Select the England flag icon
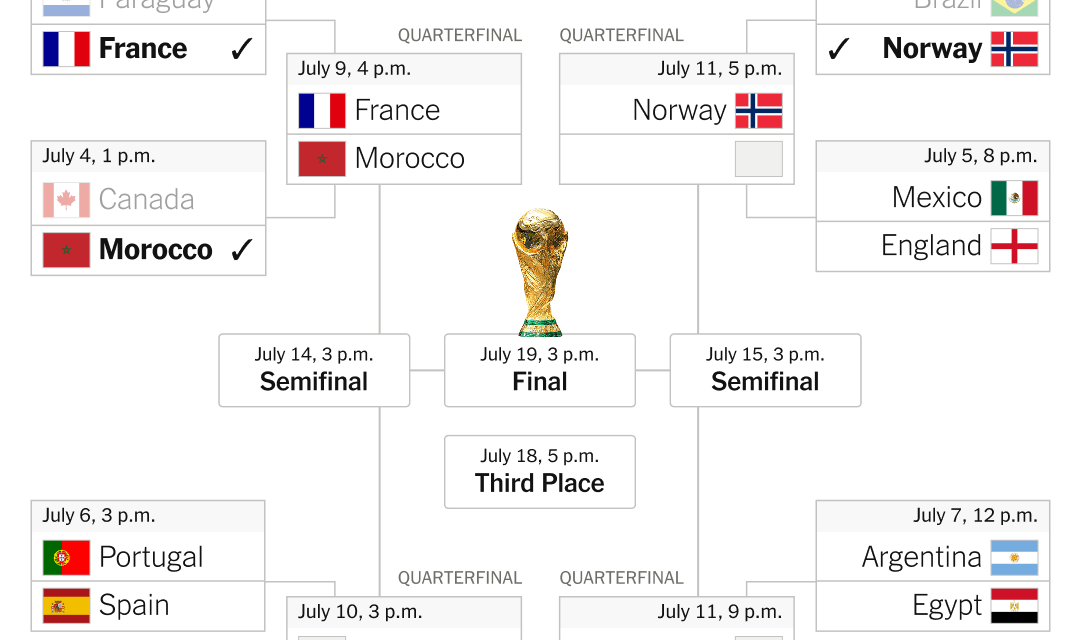Image resolution: width=1080 pixels, height=640 pixels. (1015, 246)
